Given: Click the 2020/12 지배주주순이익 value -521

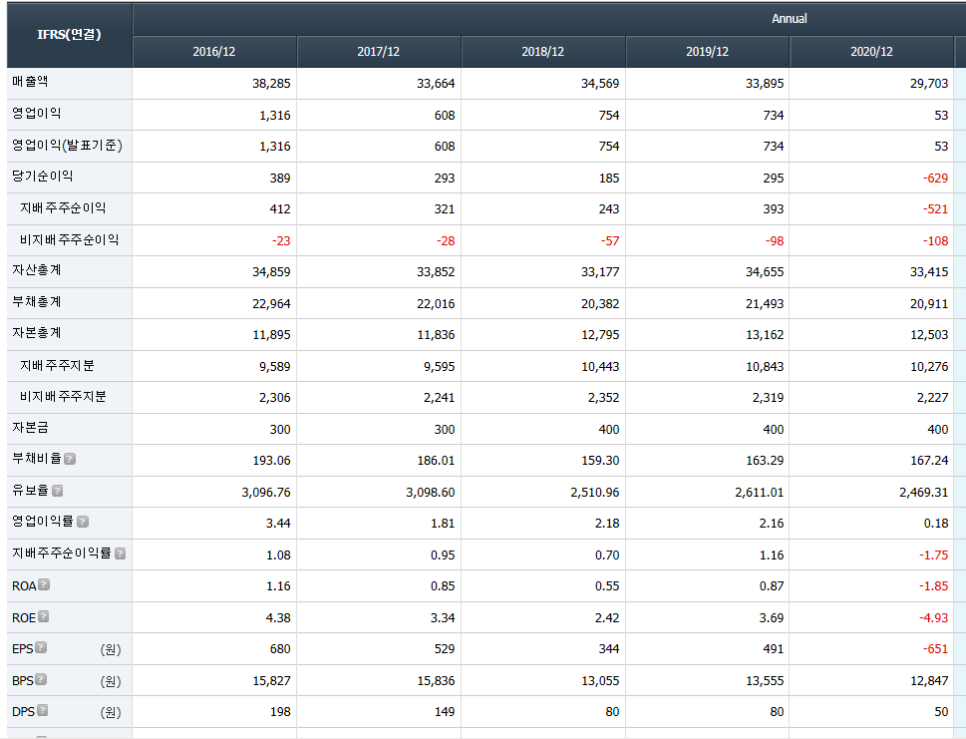Looking at the screenshot, I should [x=935, y=209].
